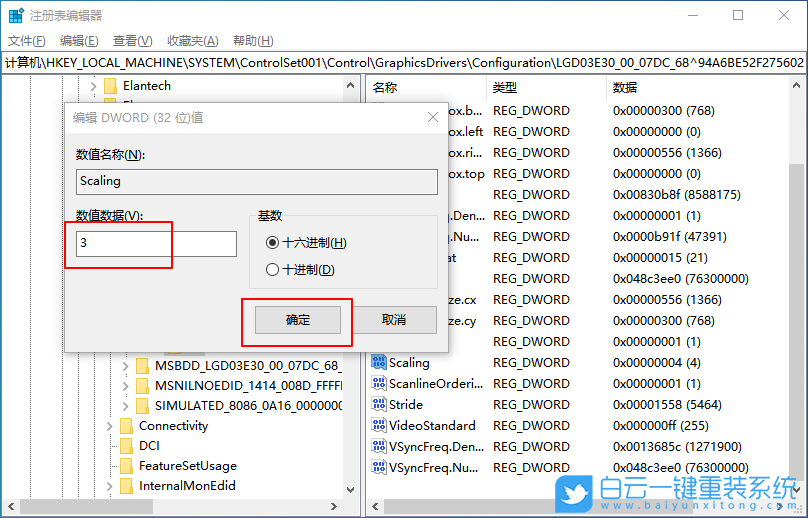
Task: Open the 查看(V) menu
Action: (x=132, y=41)
